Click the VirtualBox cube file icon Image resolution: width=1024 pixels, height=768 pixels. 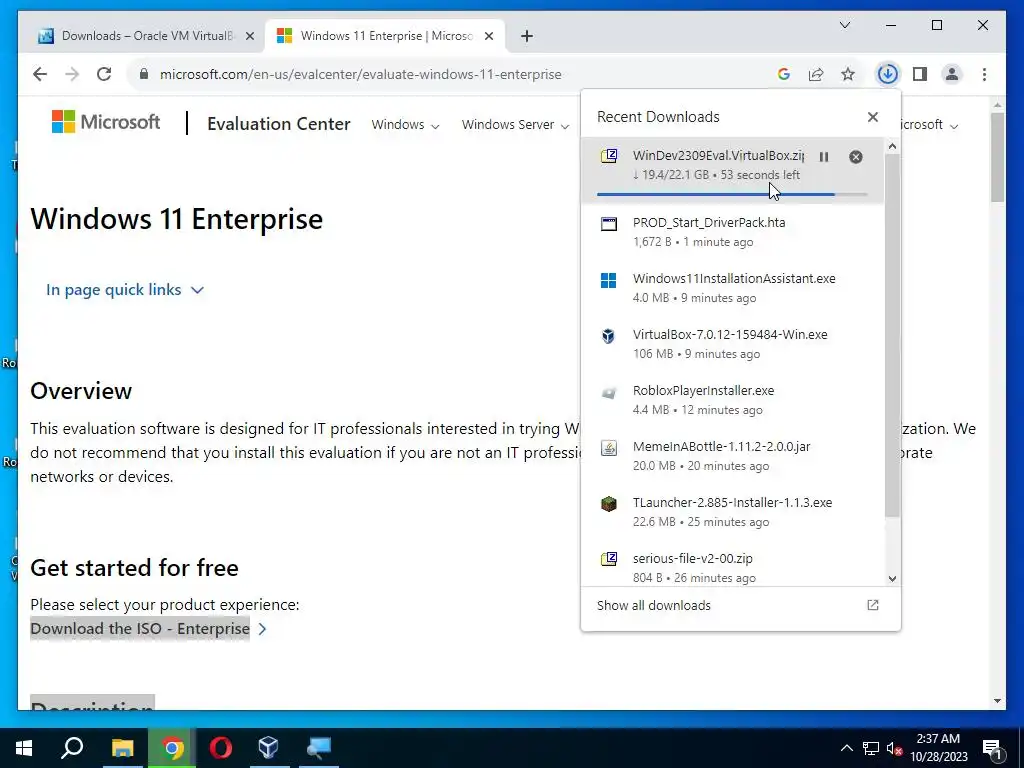coord(609,336)
